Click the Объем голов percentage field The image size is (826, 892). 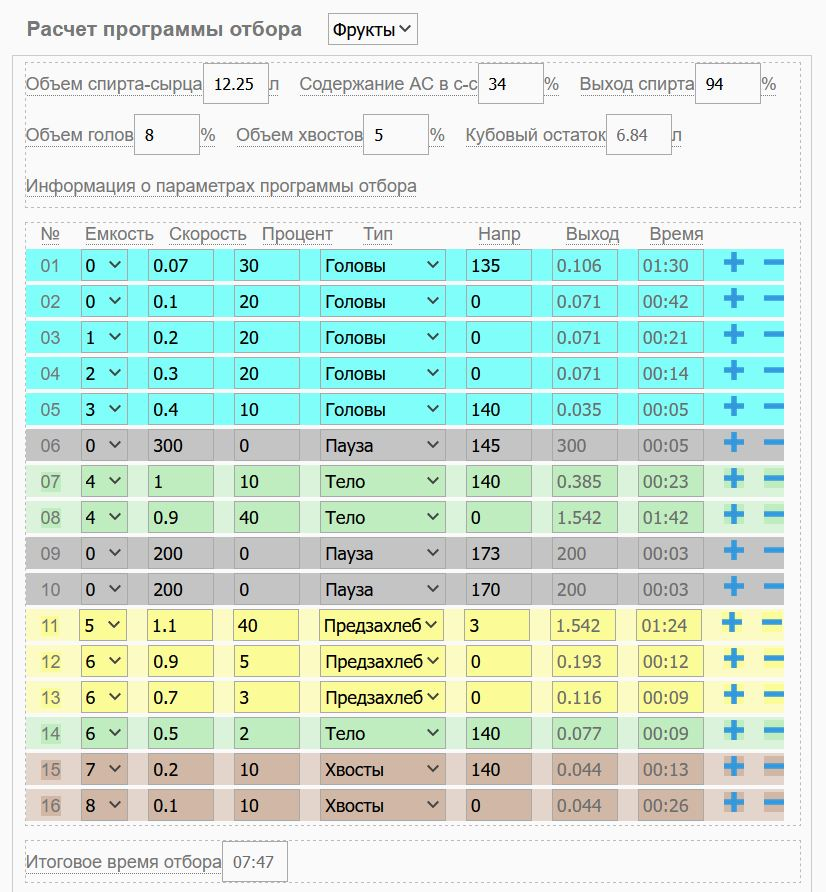coord(167,135)
